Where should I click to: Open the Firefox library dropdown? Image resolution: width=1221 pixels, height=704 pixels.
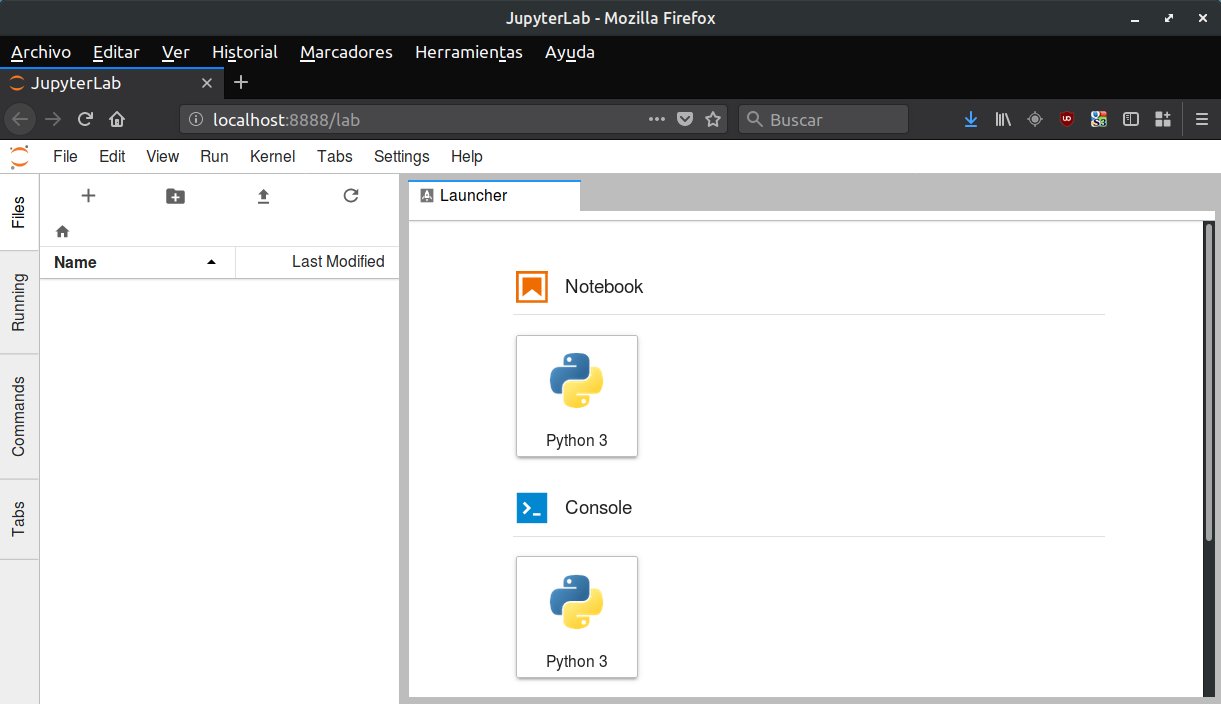click(1002, 119)
